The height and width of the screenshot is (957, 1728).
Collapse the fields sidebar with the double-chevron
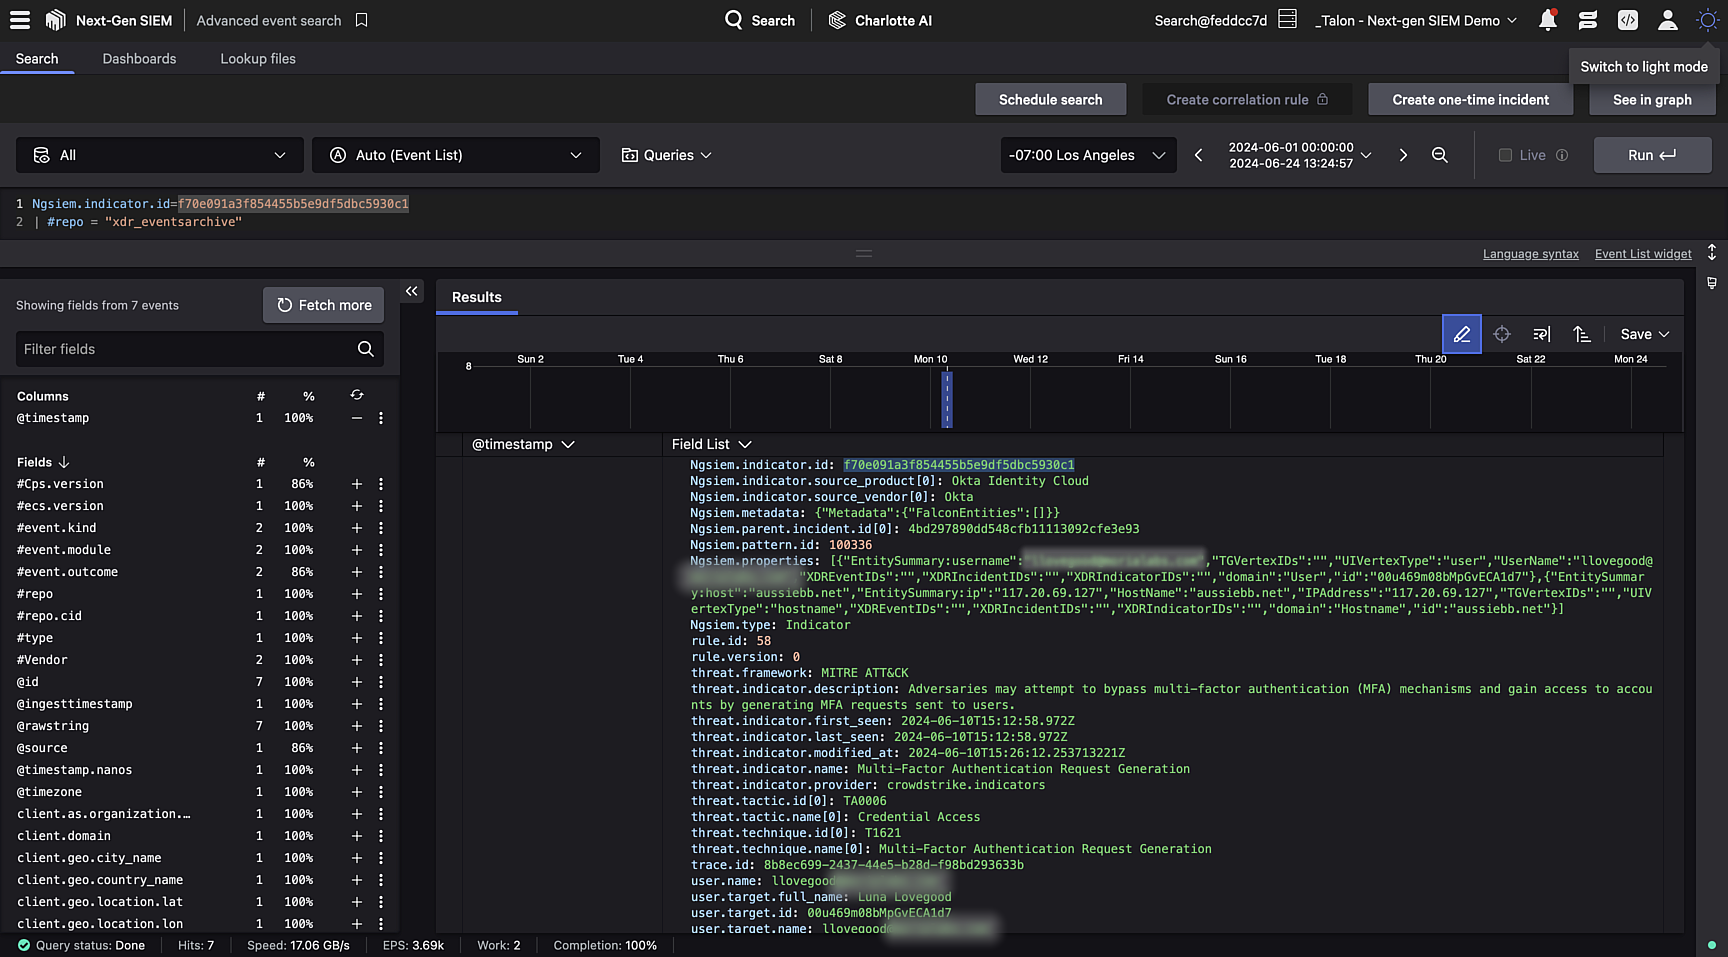click(x=411, y=291)
